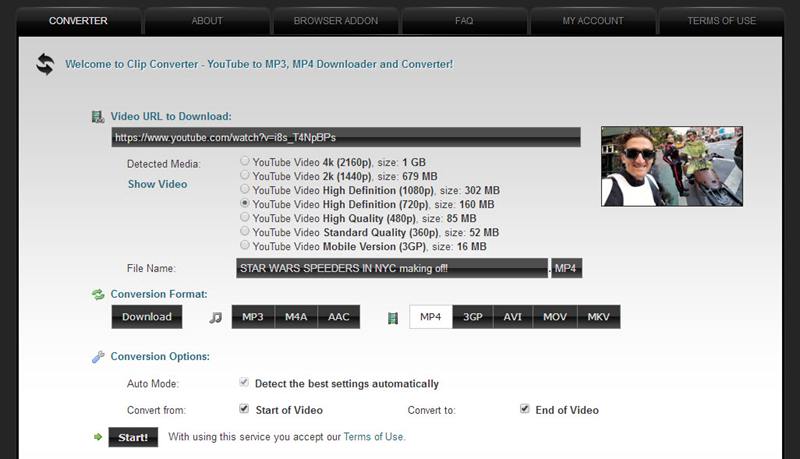Open the My Account tab
Screen dimensions: 800x459
click(593, 21)
